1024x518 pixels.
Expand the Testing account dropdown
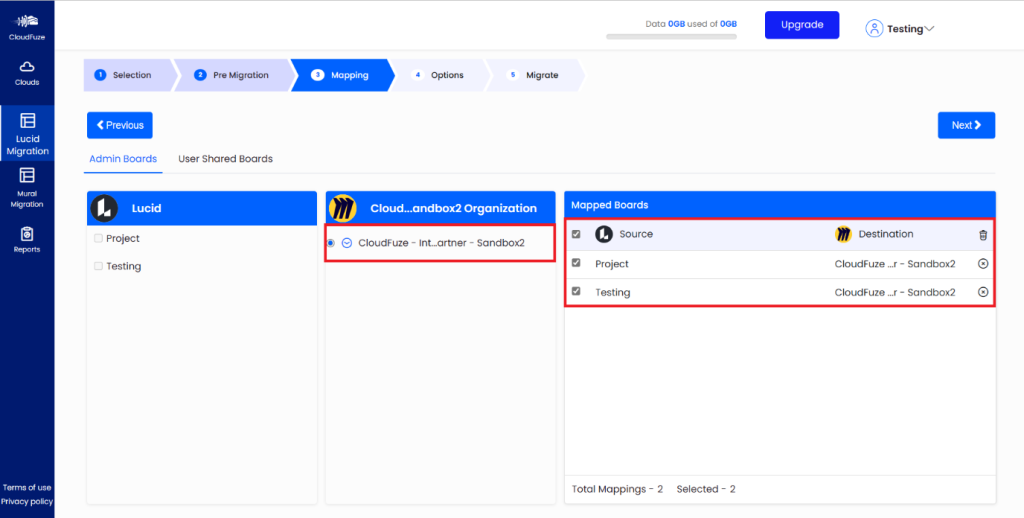(929, 29)
